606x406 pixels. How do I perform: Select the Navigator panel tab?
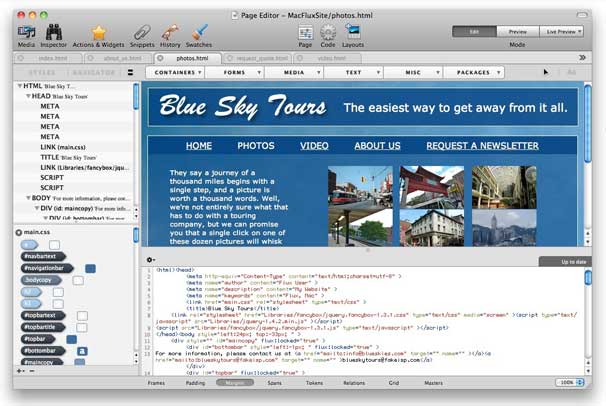[x=94, y=72]
